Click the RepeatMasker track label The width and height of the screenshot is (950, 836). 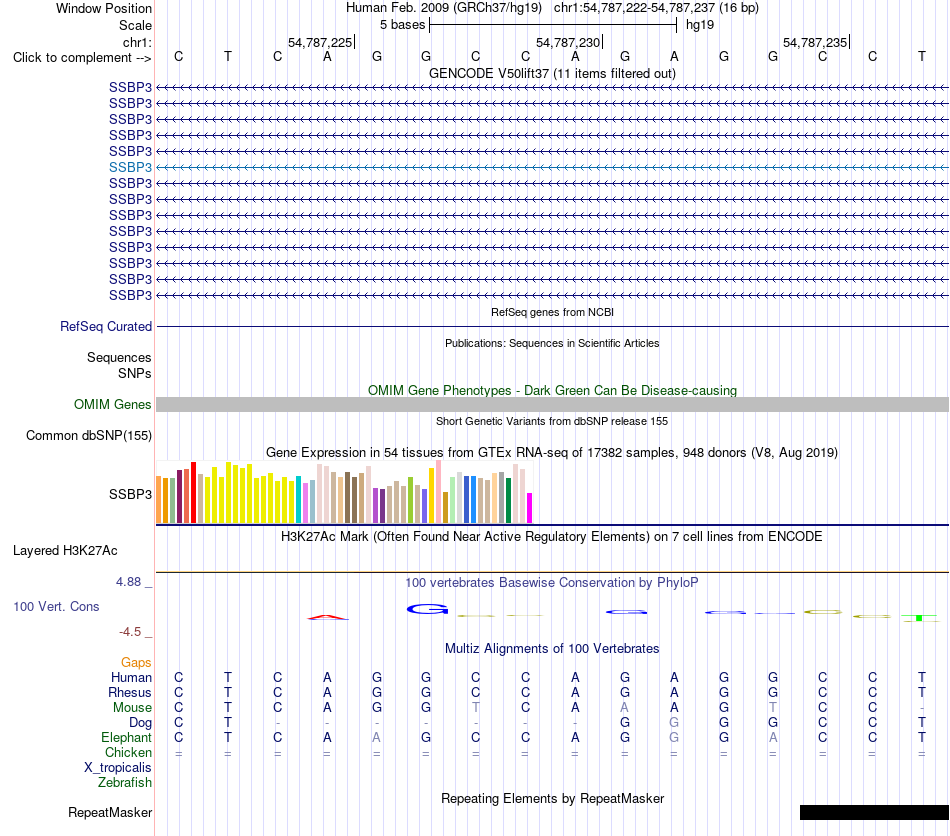pyautogui.click(x=110, y=812)
